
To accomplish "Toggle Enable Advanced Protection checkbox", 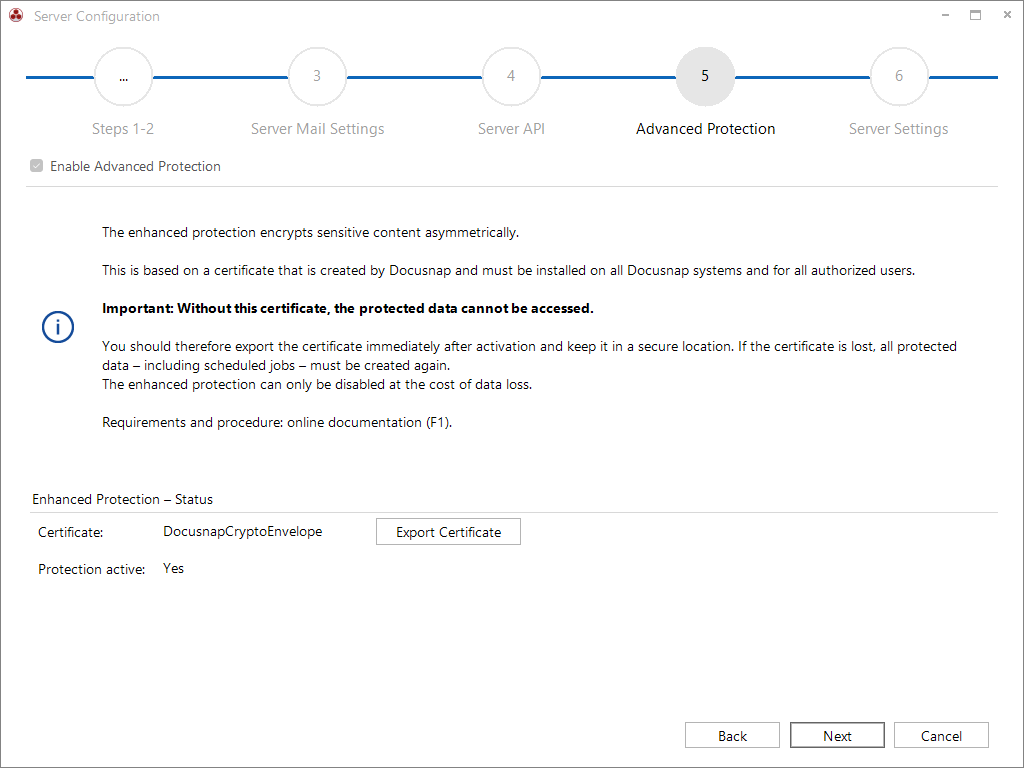I will coord(37,166).
